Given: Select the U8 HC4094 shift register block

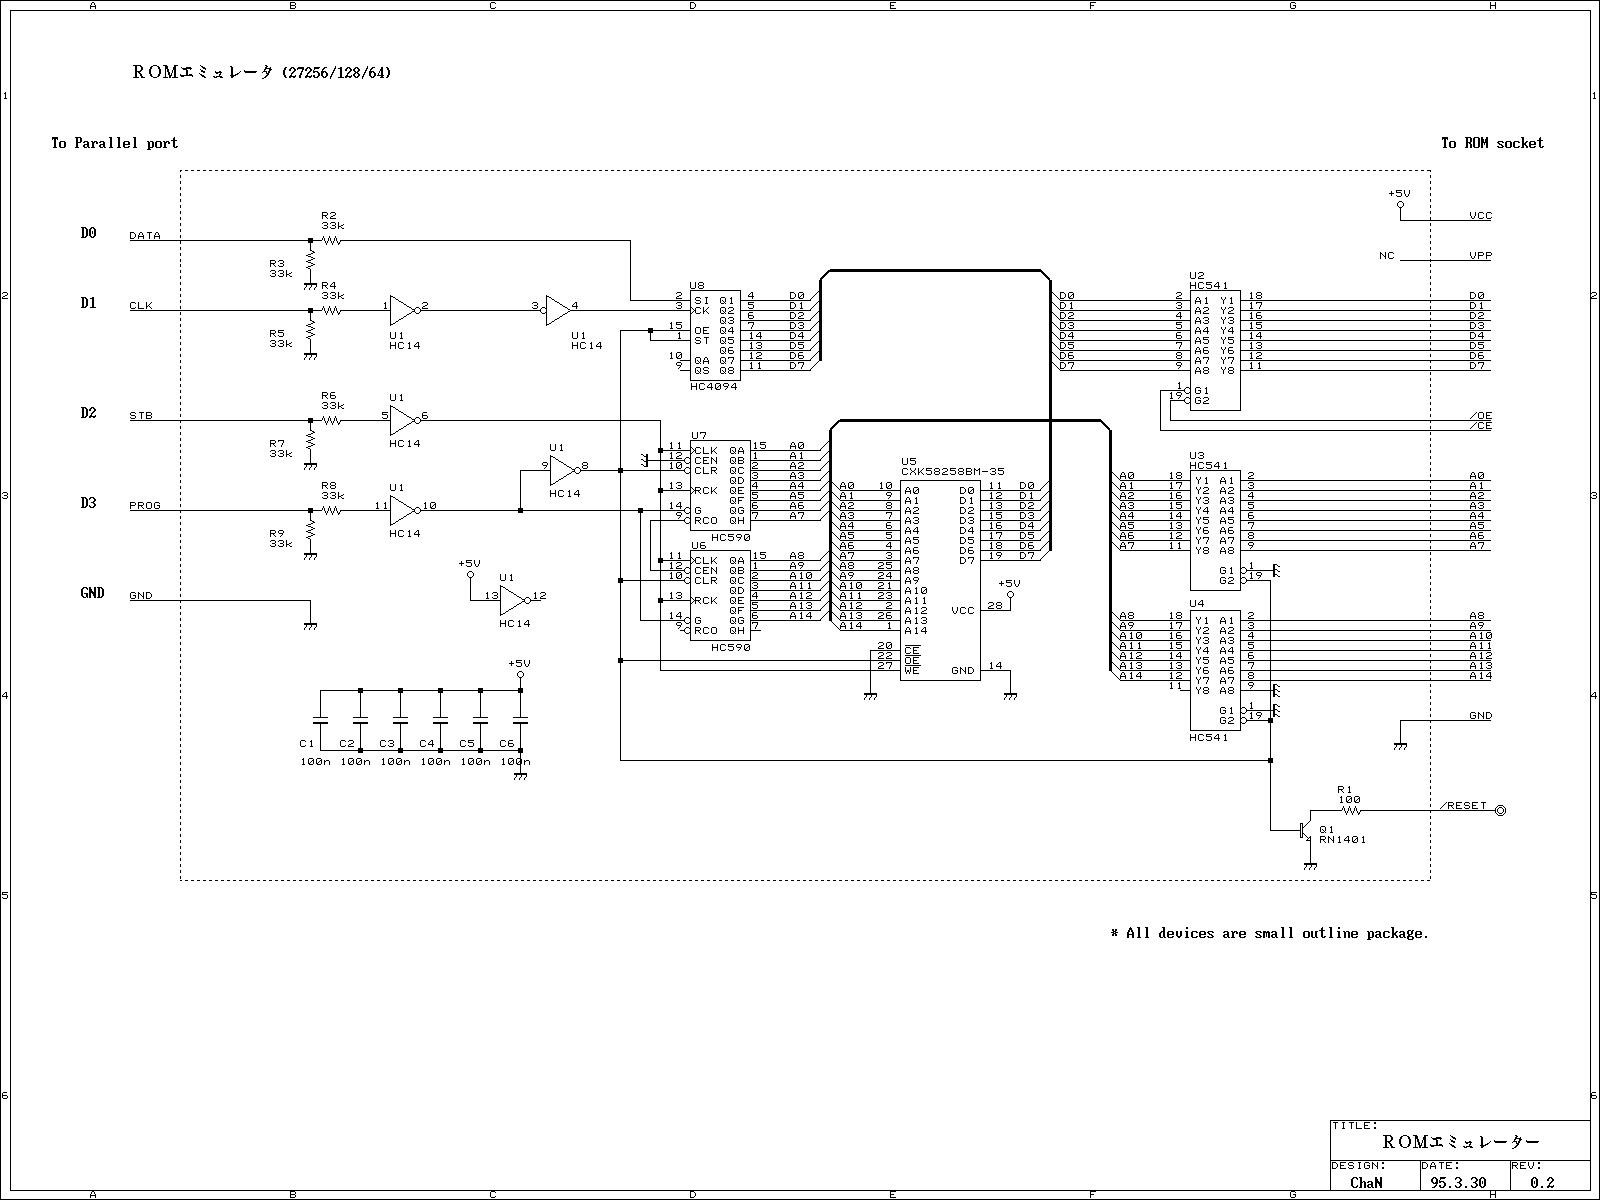Looking at the screenshot, I should pyautogui.click(x=714, y=335).
